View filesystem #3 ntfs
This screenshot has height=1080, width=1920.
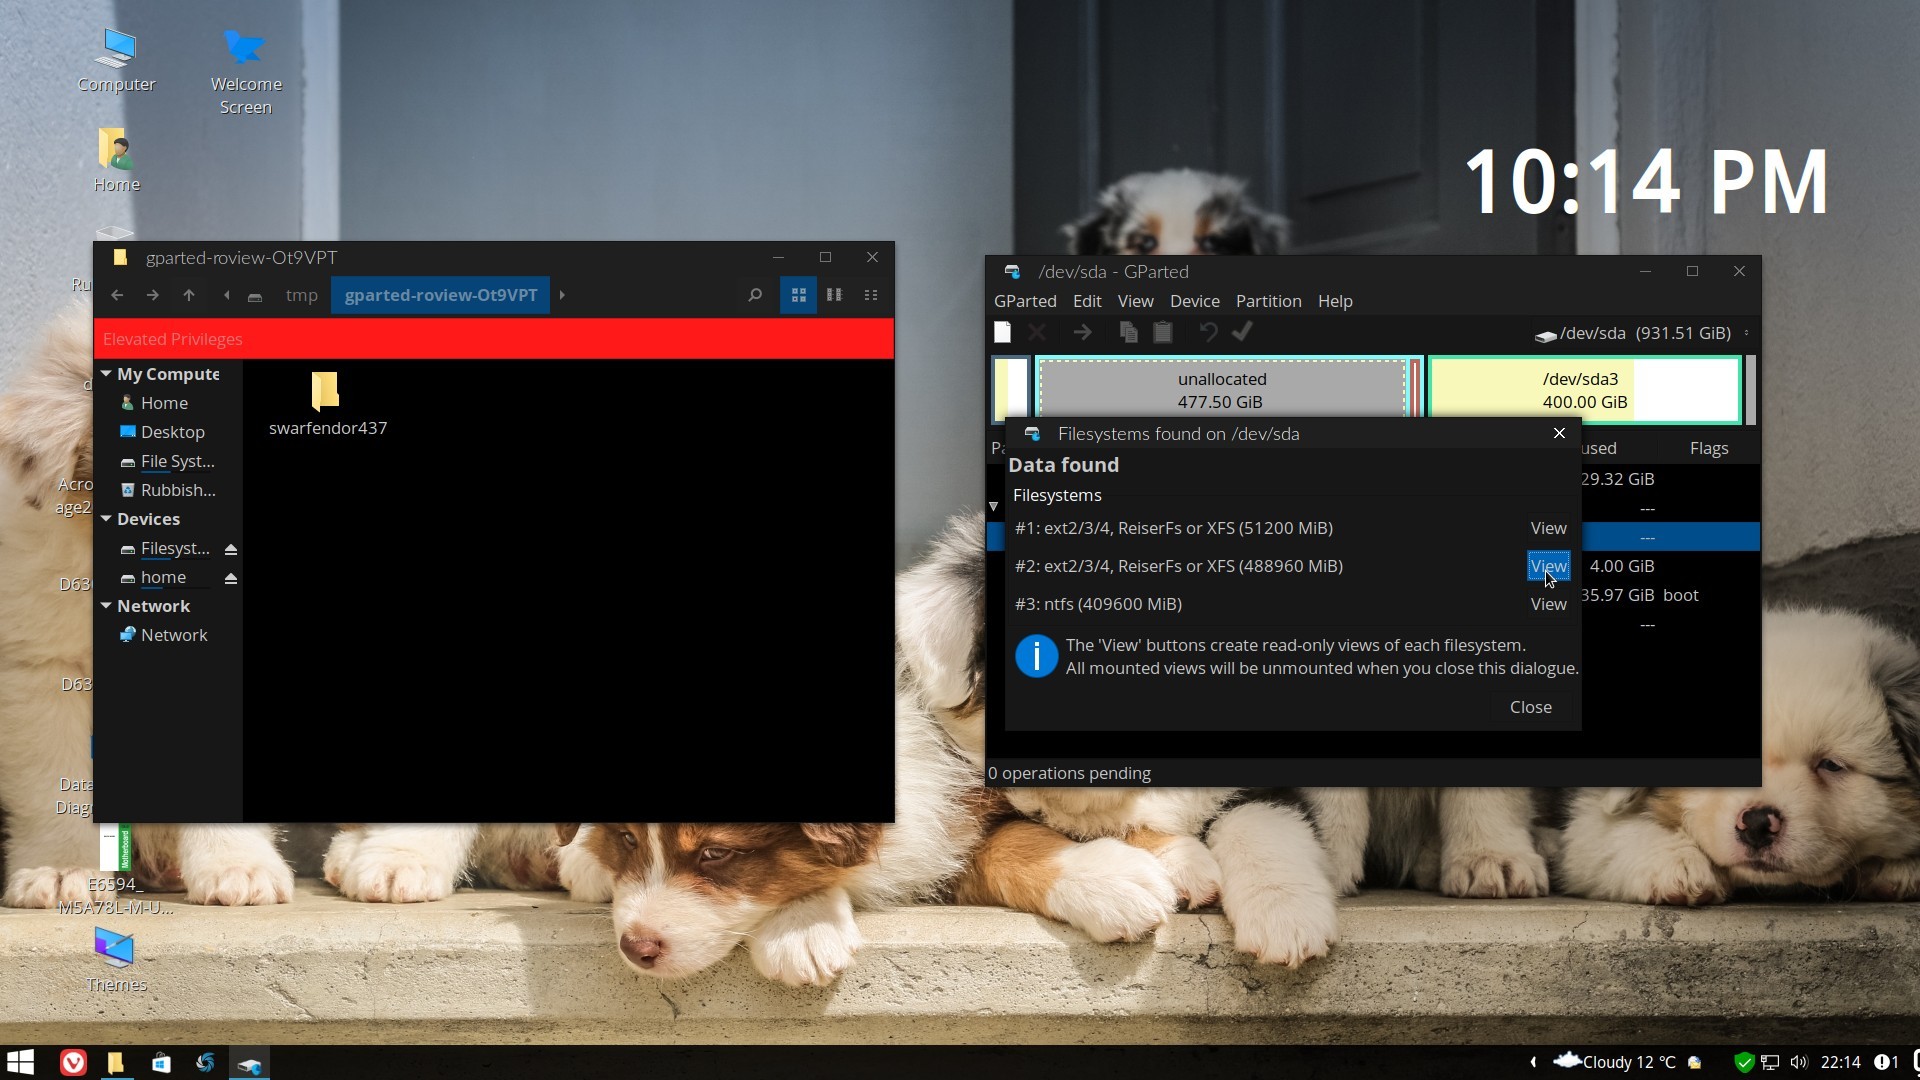tap(1548, 604)
